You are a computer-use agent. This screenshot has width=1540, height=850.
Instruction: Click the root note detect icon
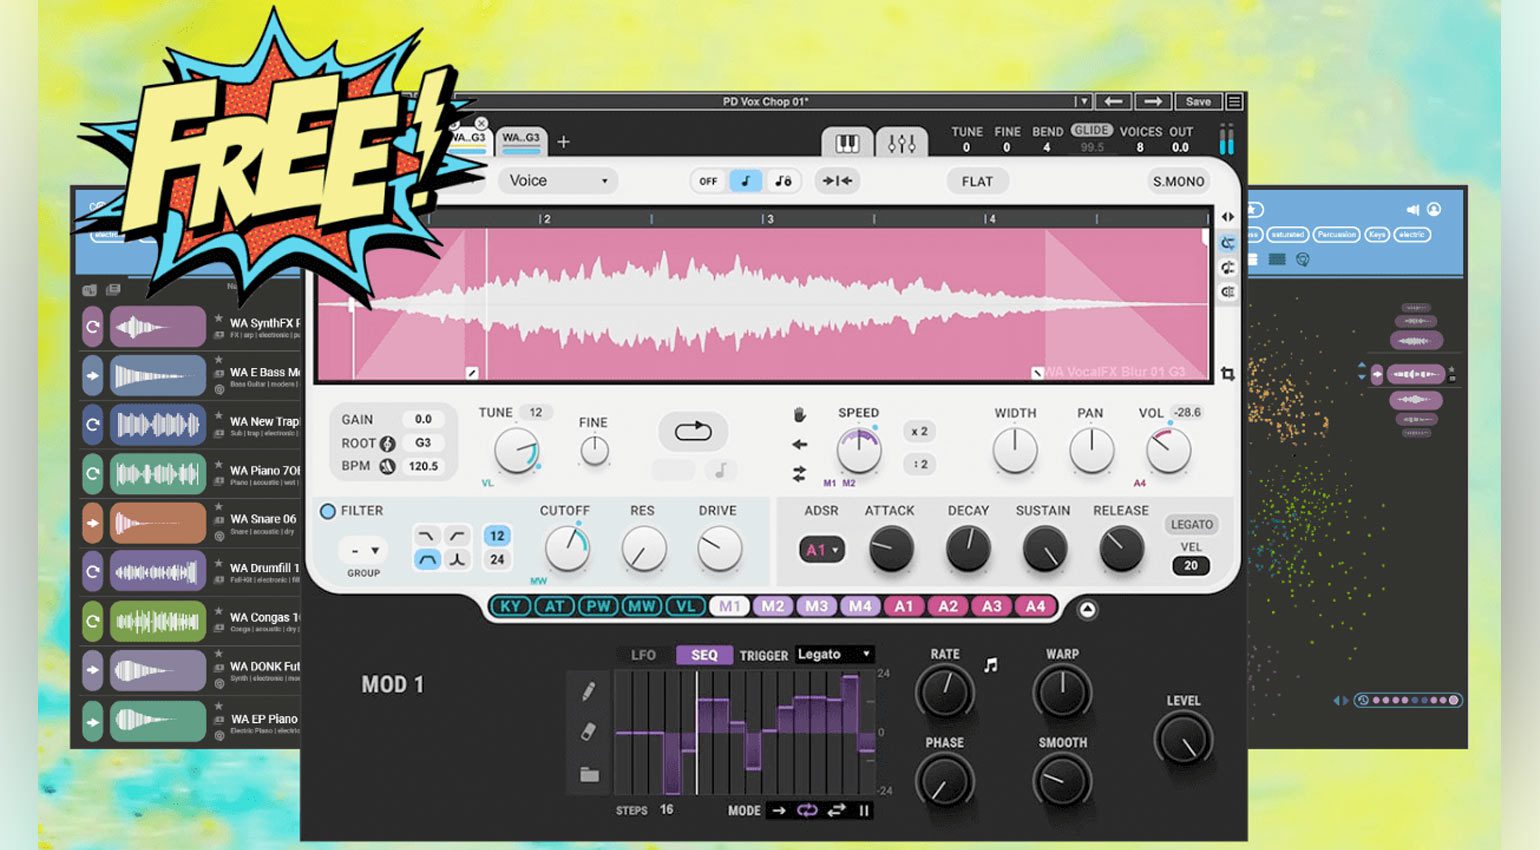[x=388, y=443]
